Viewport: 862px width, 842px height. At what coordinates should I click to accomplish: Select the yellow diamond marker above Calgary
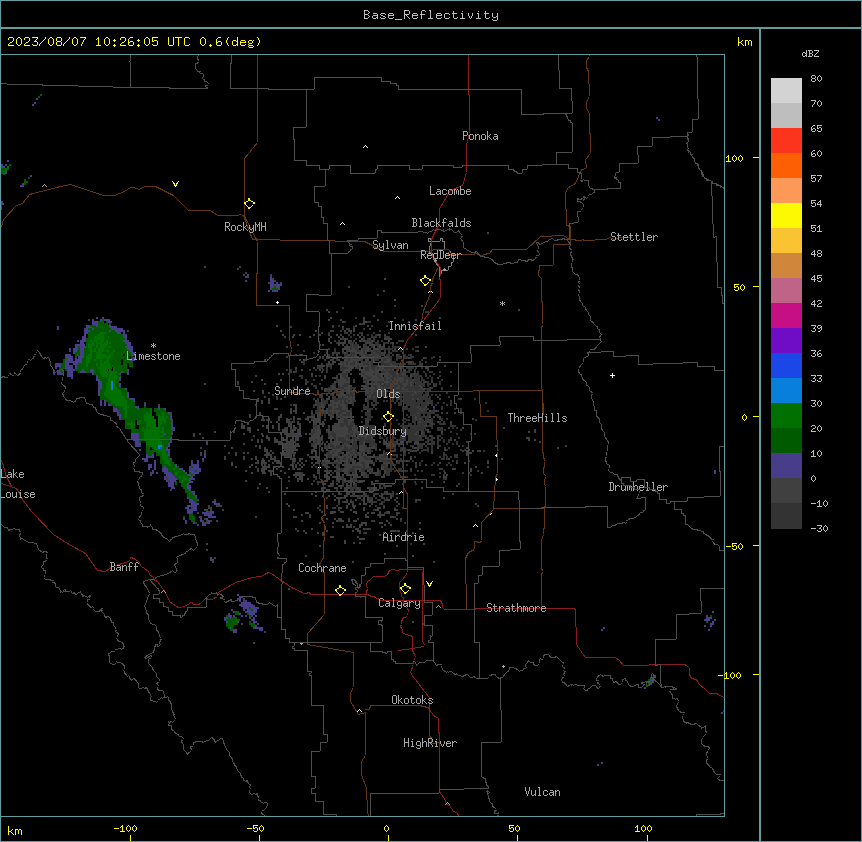[405, 589]
